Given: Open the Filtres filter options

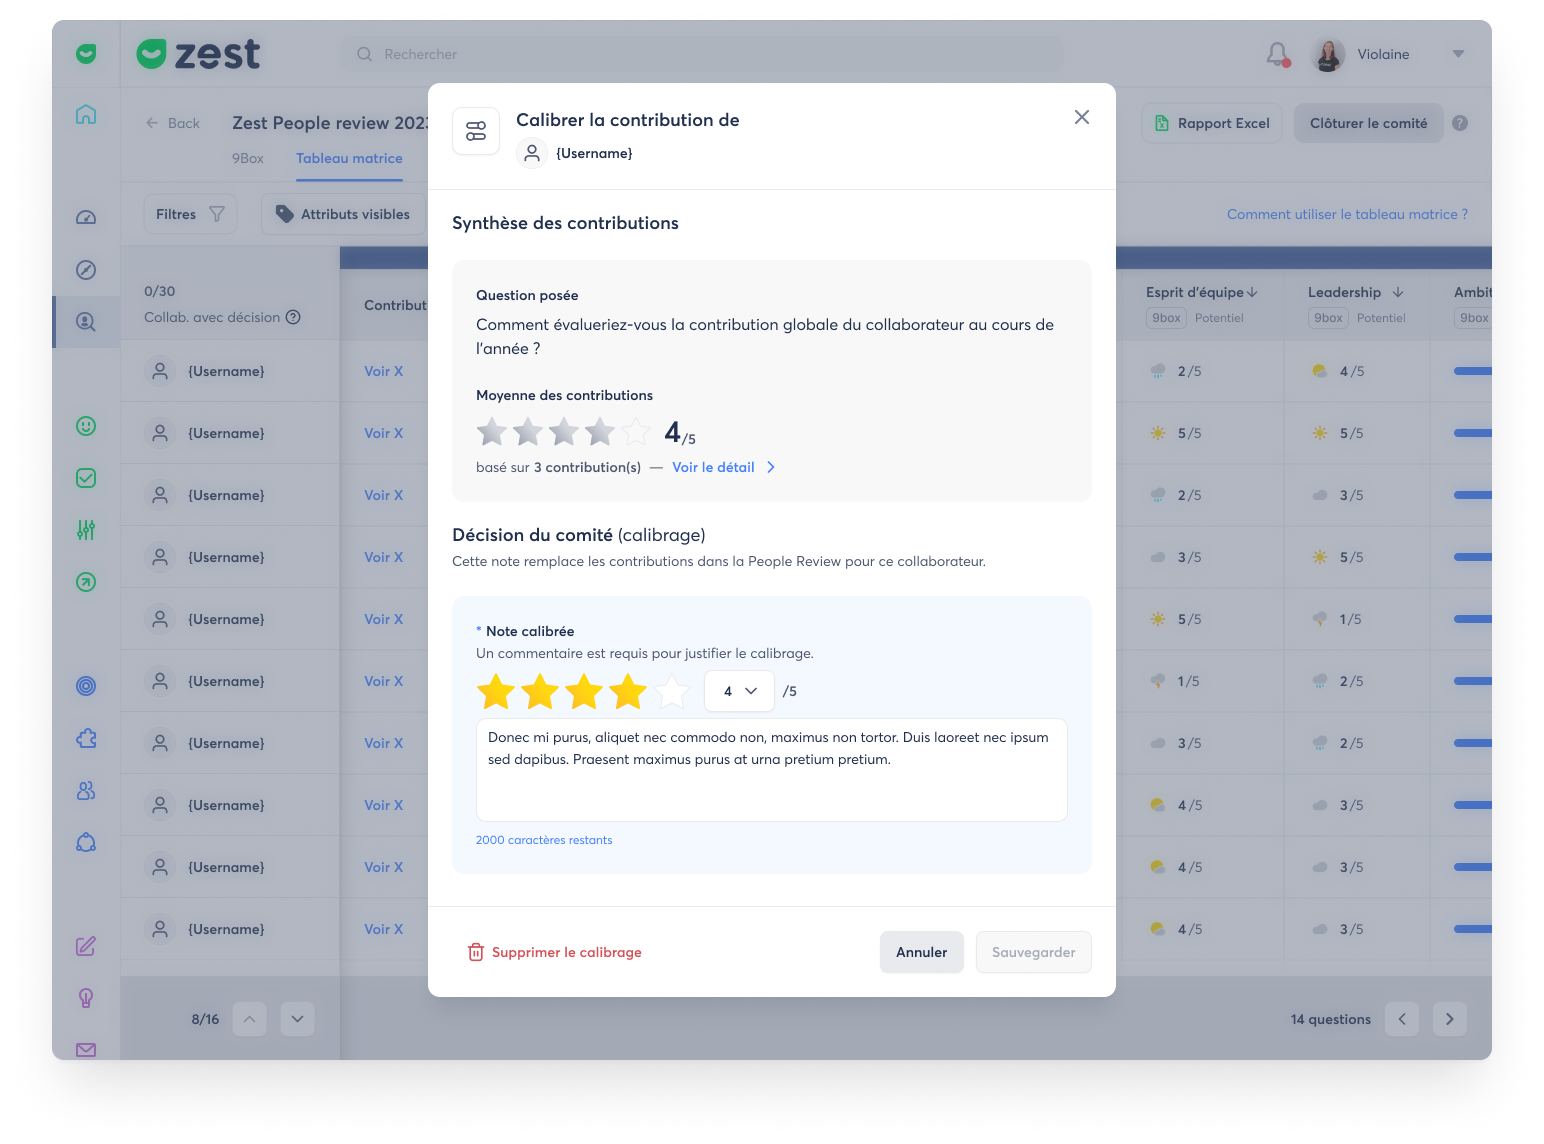Looking at the screenshot, I should pyautogui.click(x=190, y=214).
